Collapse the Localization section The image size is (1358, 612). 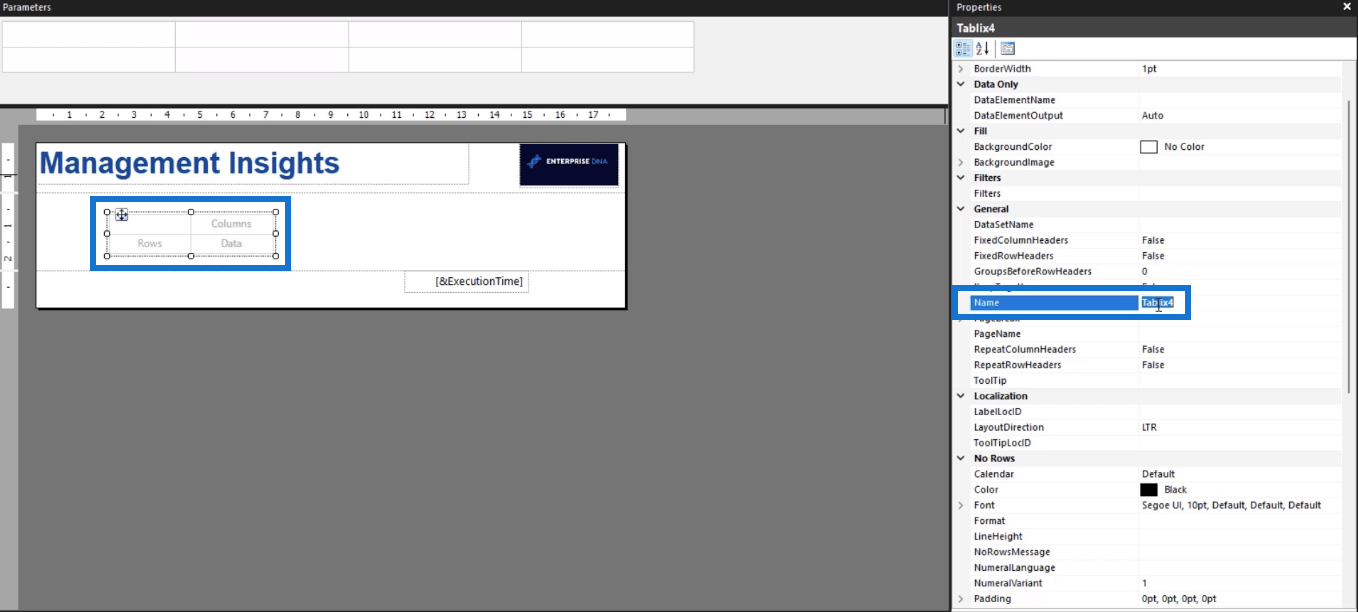(962, 396)
